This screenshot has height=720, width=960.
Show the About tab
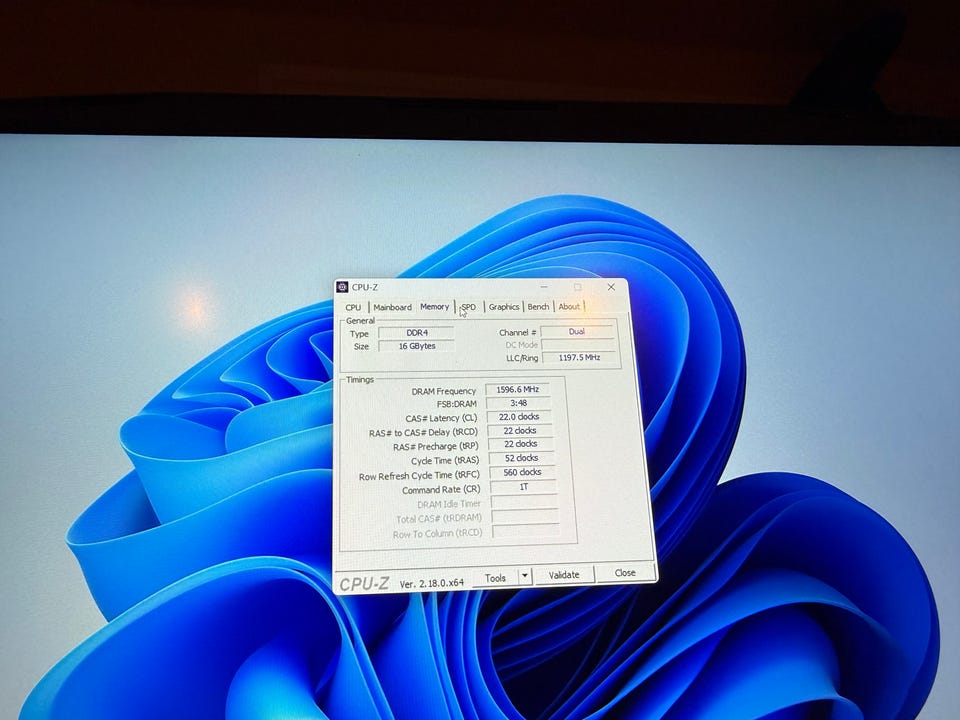coord(569,307)
